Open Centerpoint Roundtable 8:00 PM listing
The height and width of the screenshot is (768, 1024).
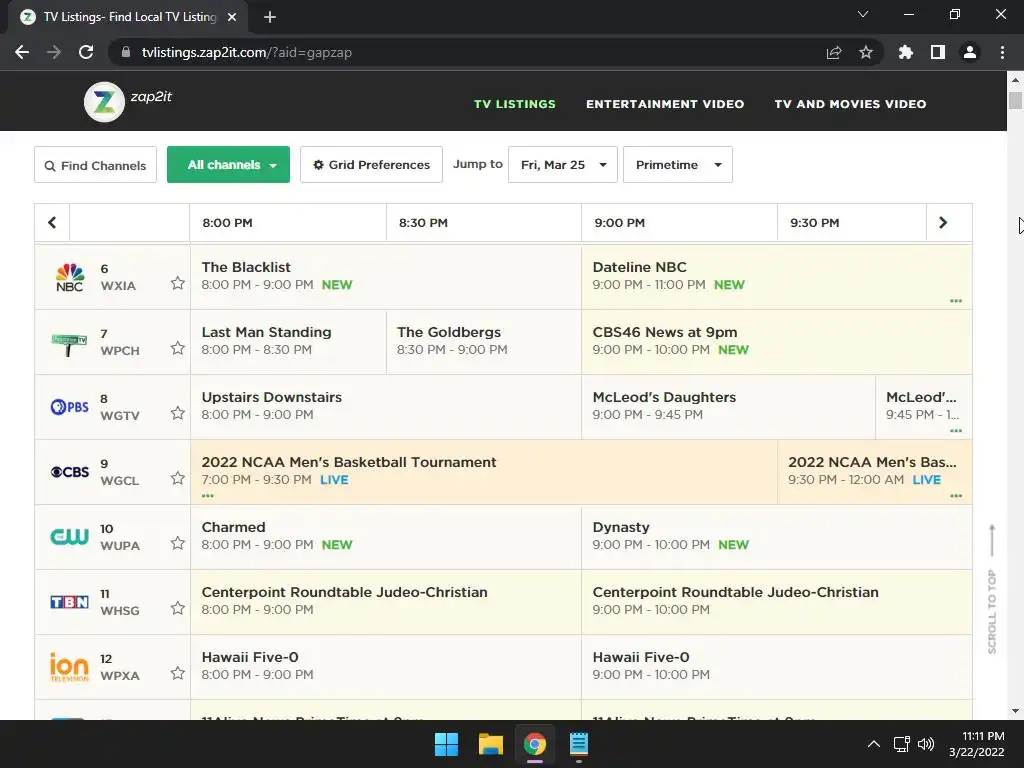click(386, 601)
